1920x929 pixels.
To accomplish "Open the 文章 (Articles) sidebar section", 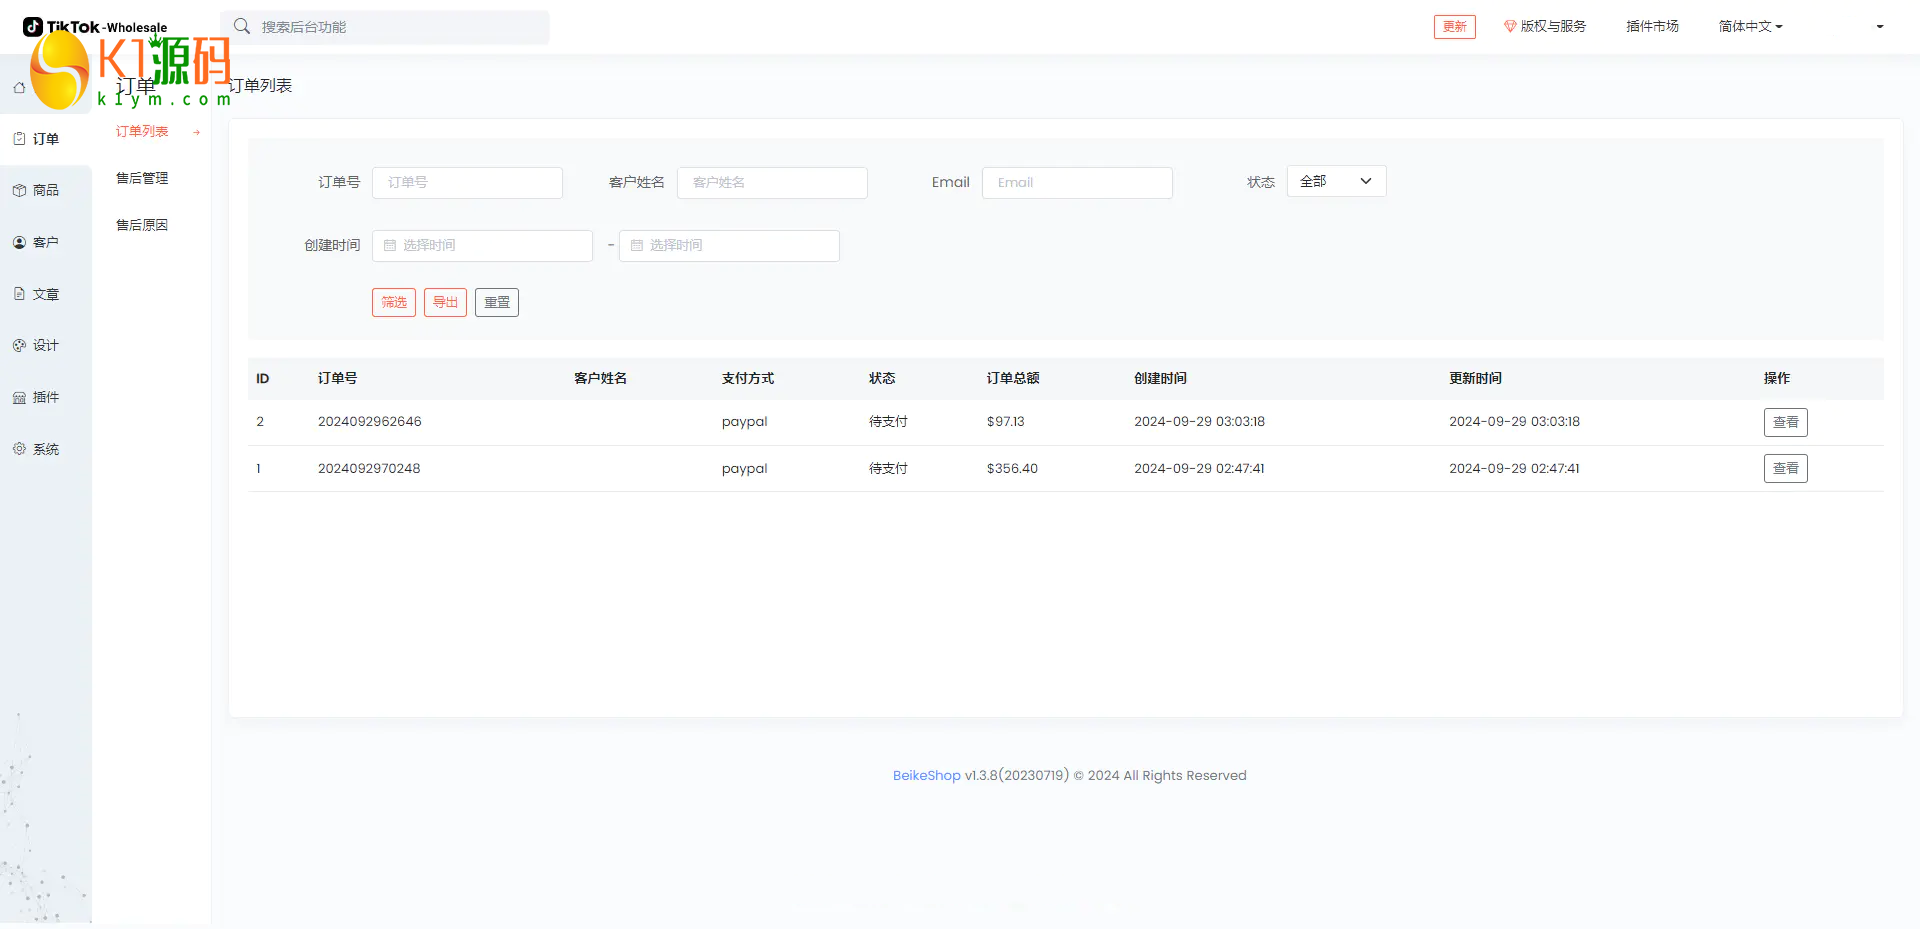I will point(37,294).
